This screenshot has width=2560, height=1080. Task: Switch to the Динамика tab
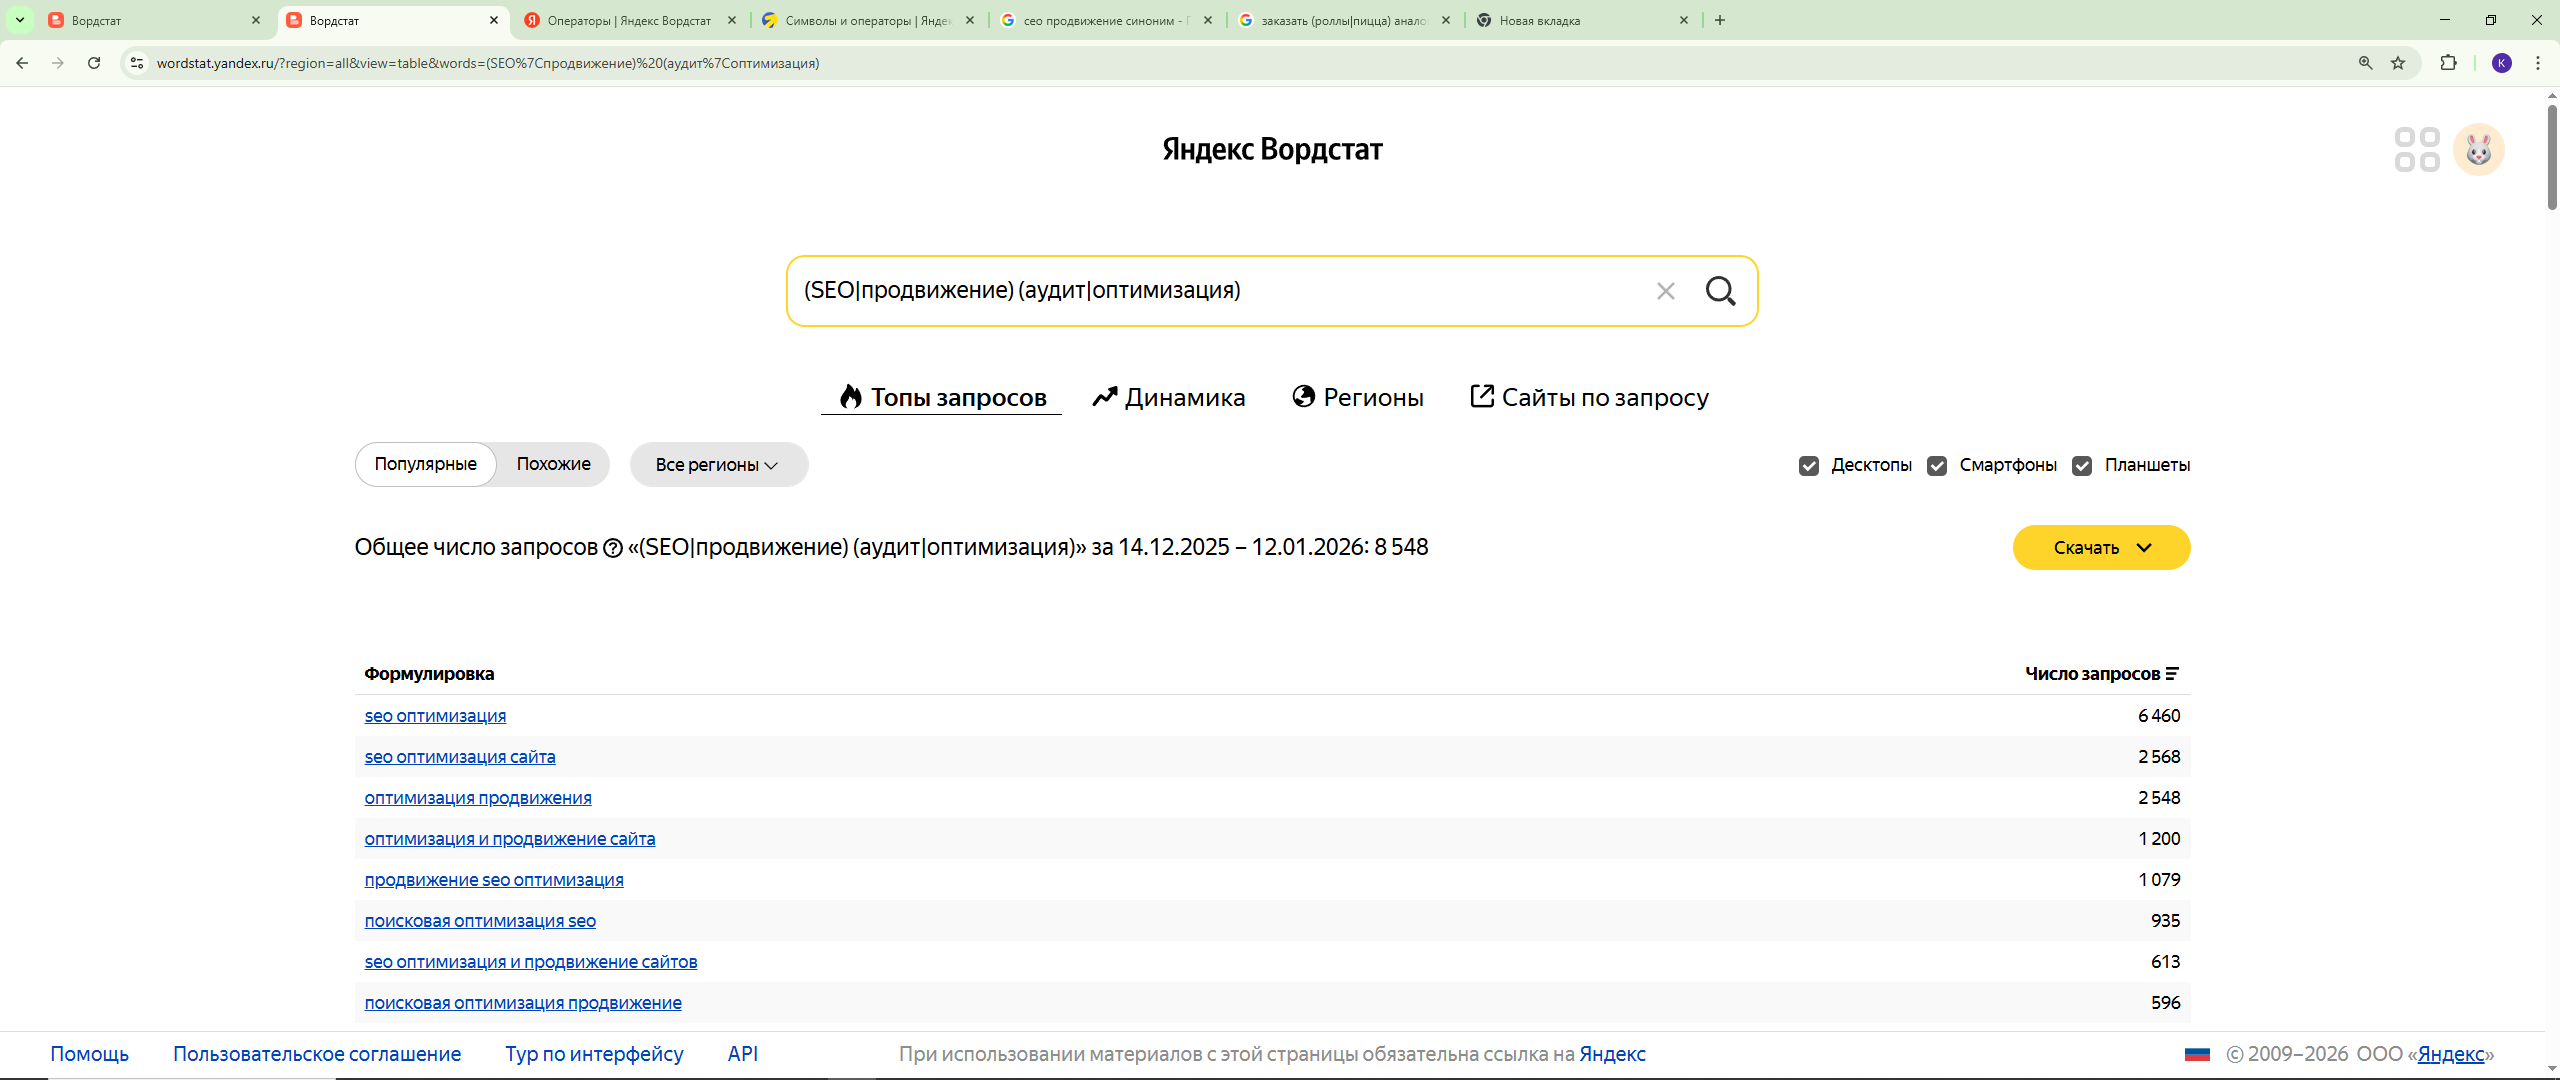pyautogui.click(x=1168, y=398)
